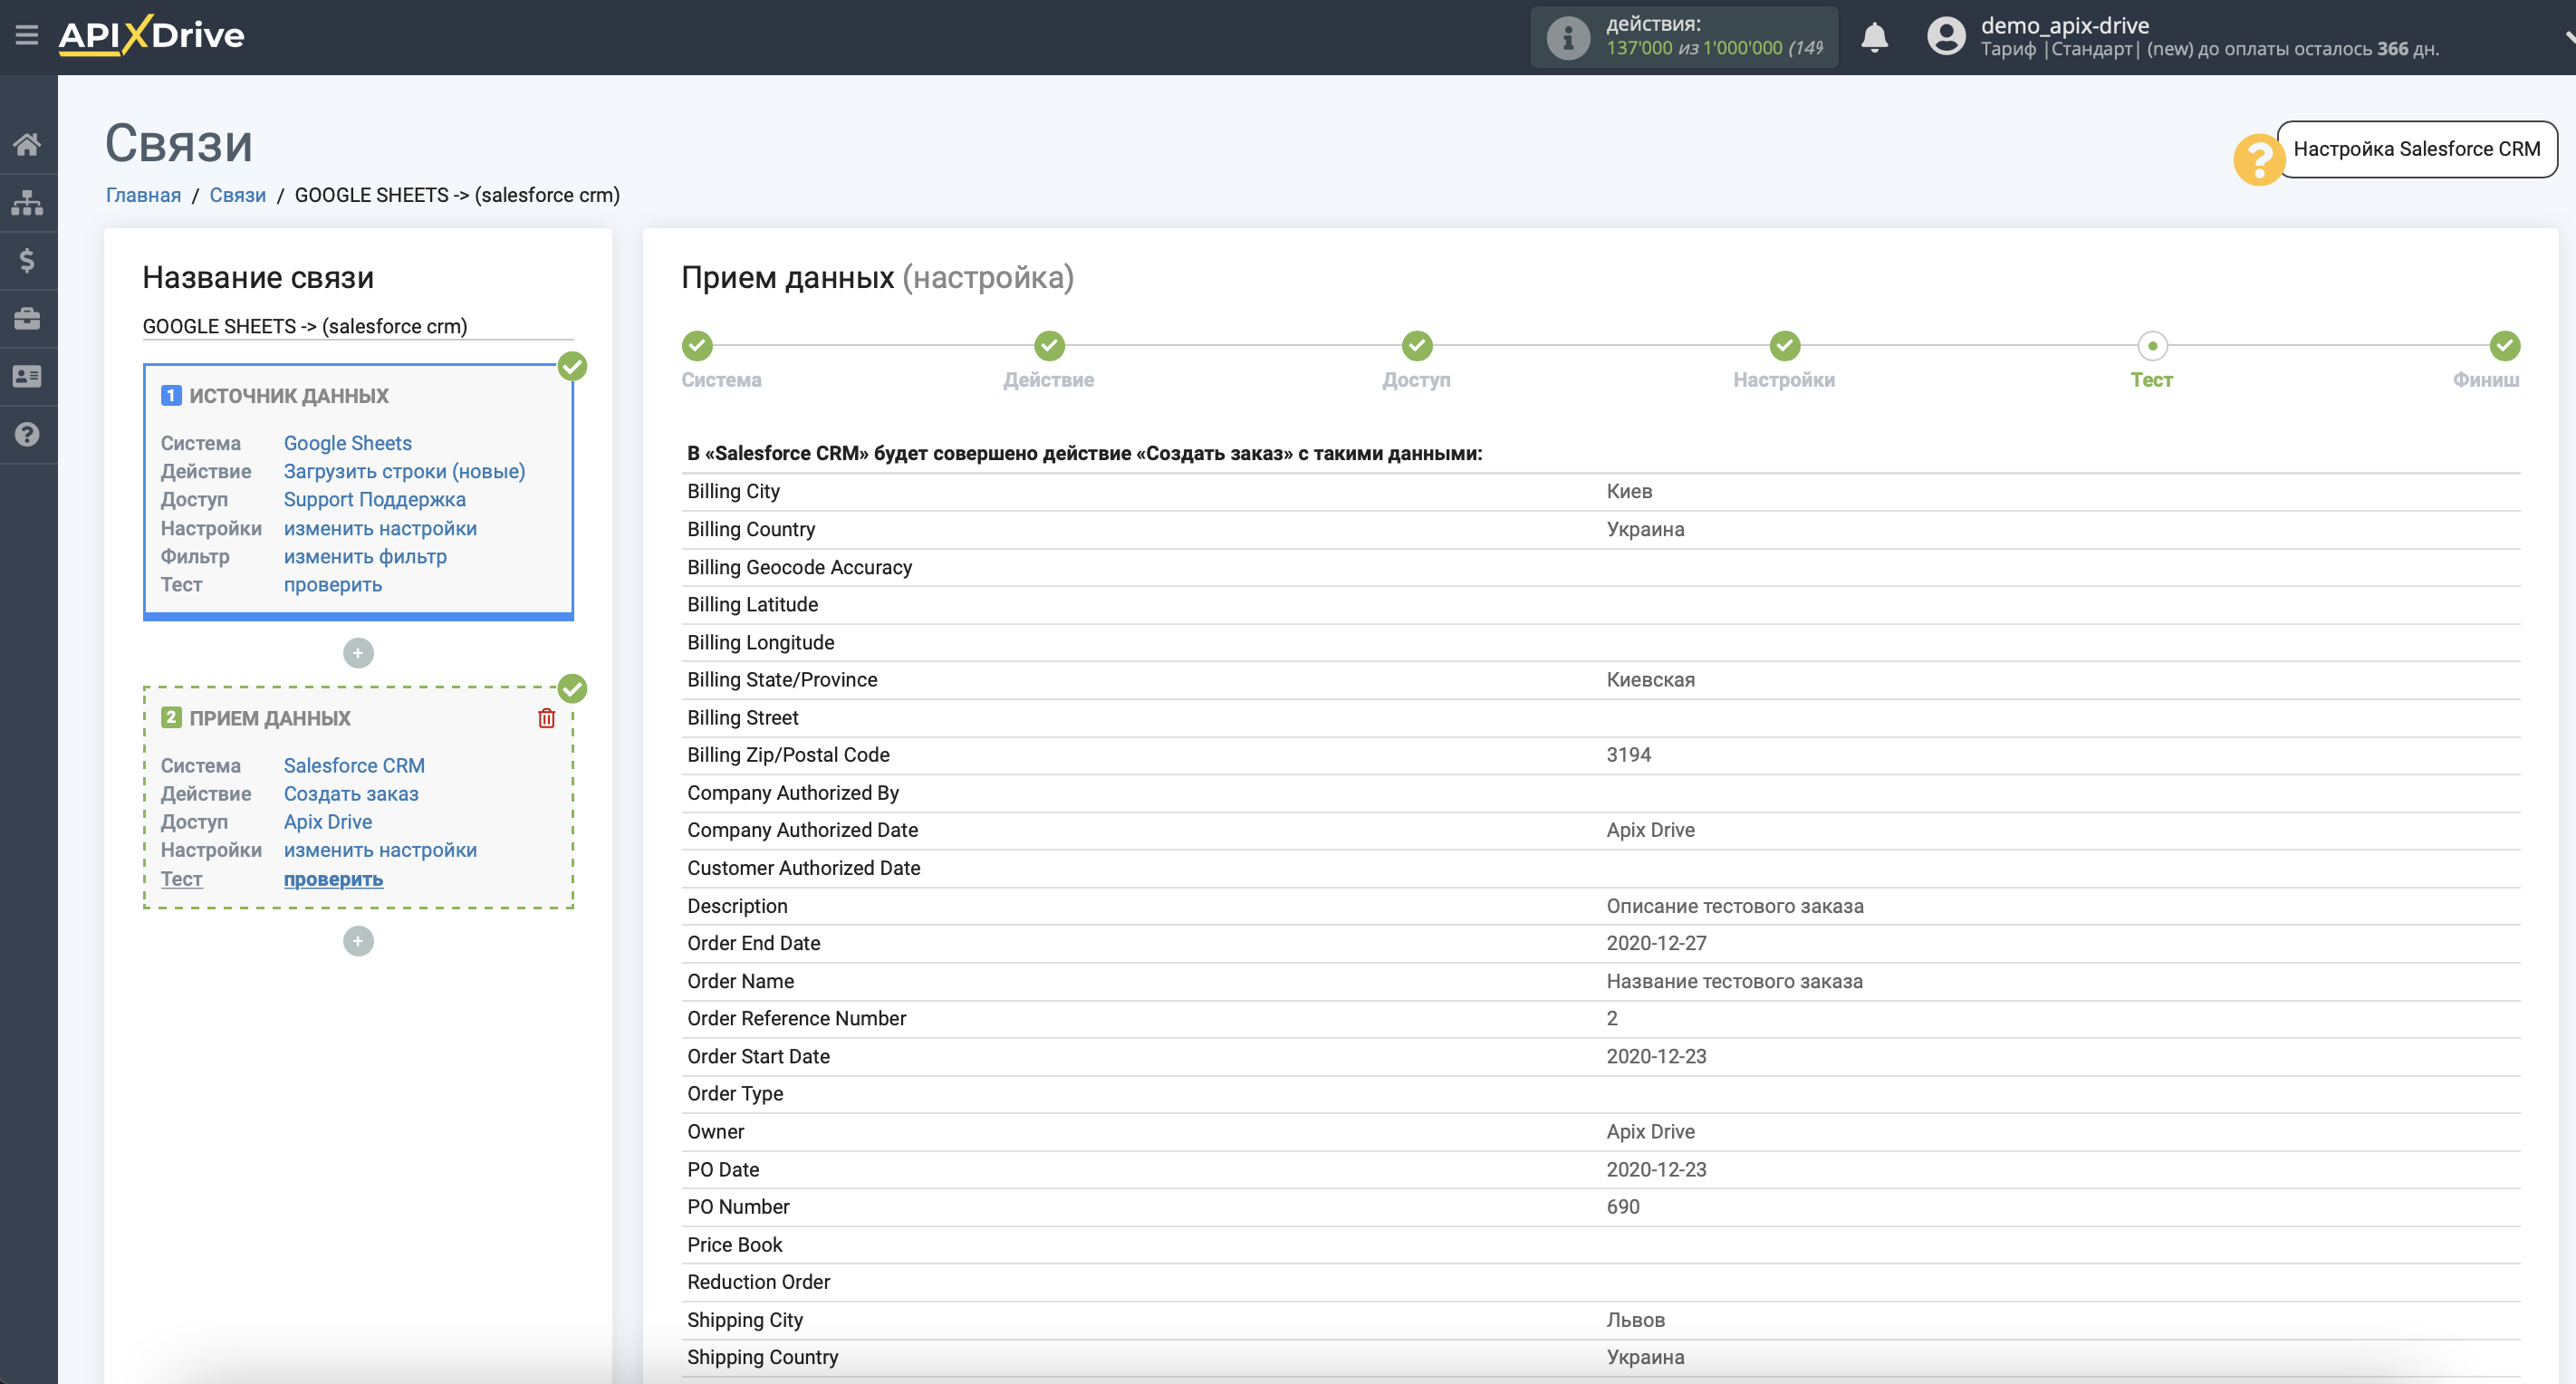Click изменить фильтр link

point(365,556)
